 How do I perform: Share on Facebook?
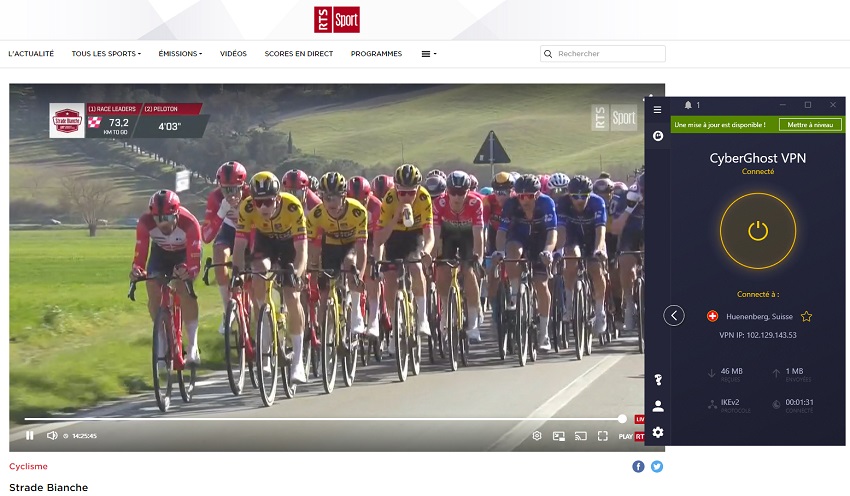638,466
